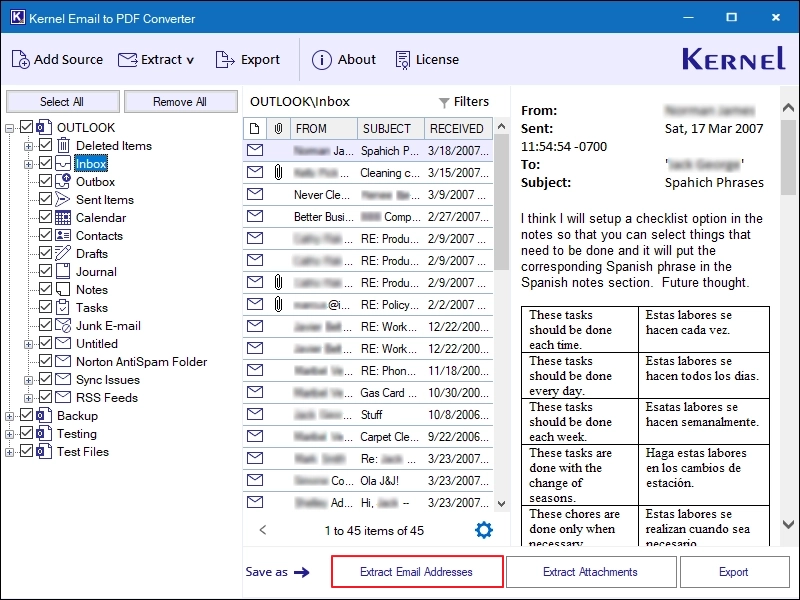
Task: Uncheck the Backup file checkbox
Action: coord(27,415)
